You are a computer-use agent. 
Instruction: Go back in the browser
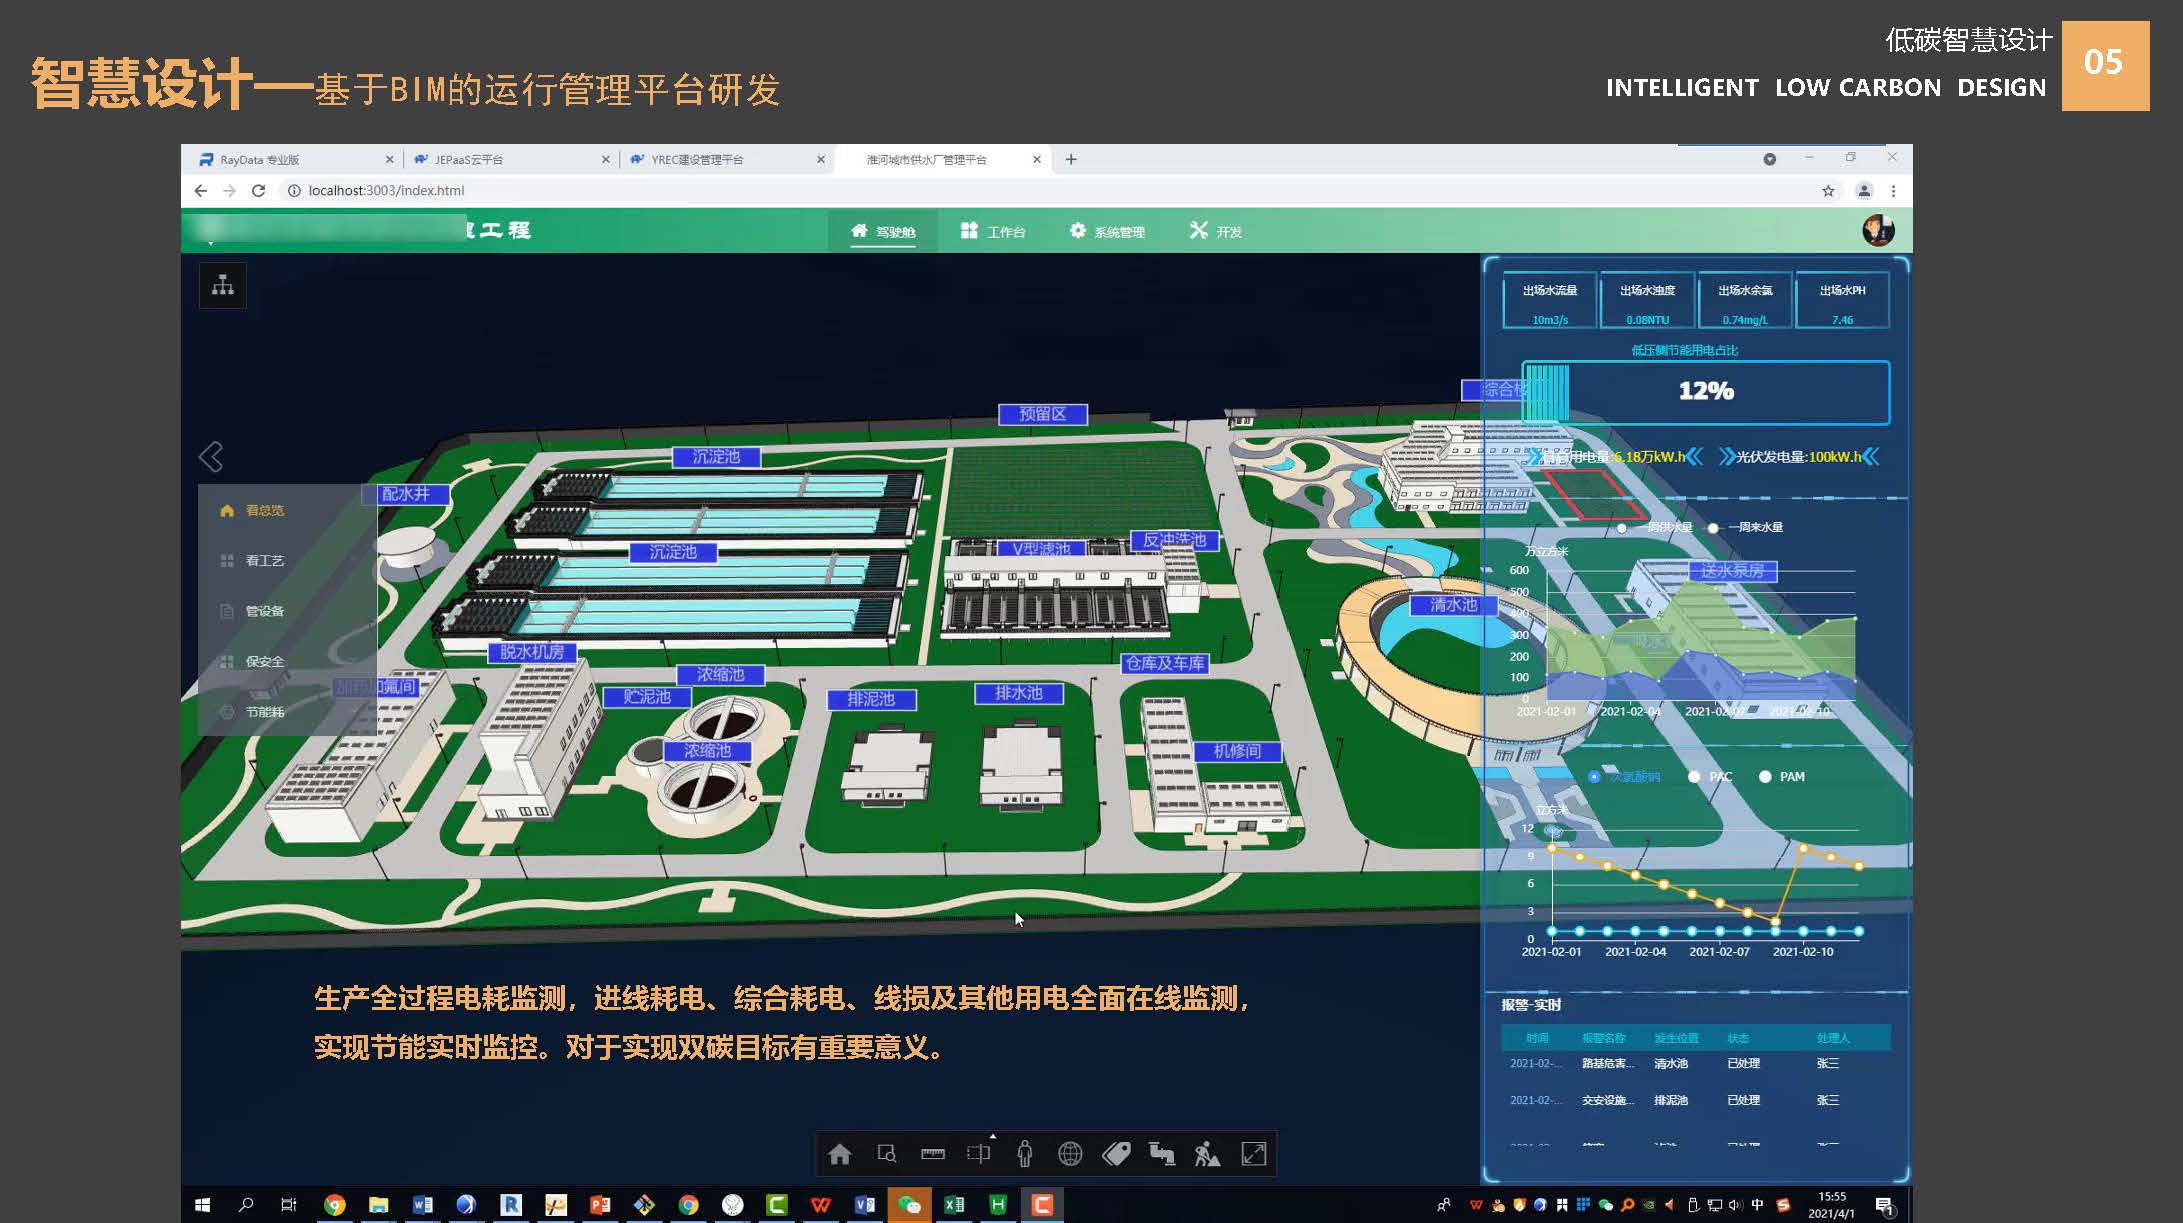point(201,190)
